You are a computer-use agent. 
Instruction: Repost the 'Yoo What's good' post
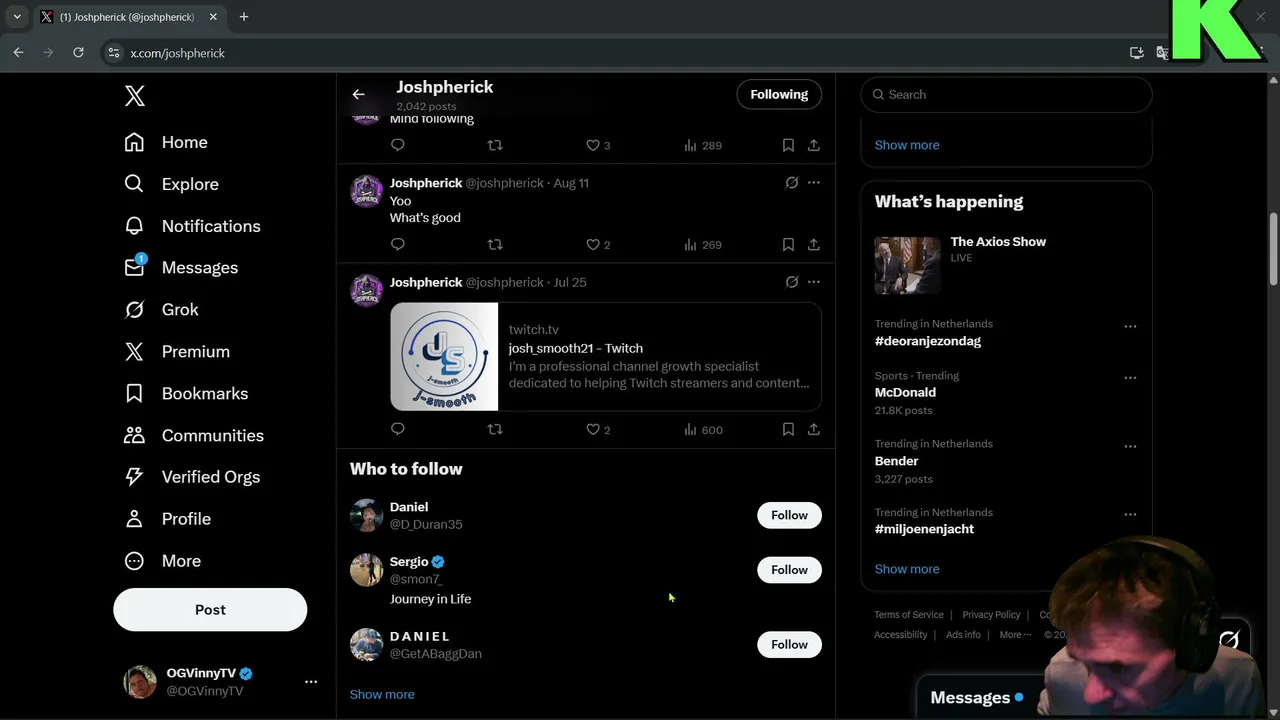[x=495, y=245]
